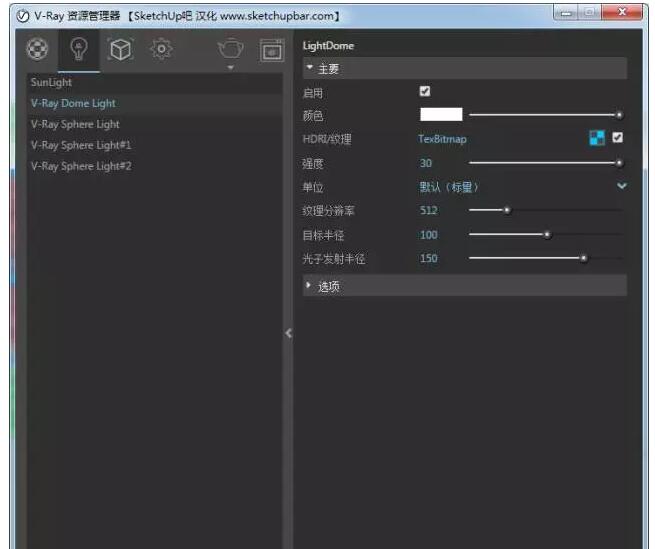Click the 目标半径 value 100

[429, 235]
